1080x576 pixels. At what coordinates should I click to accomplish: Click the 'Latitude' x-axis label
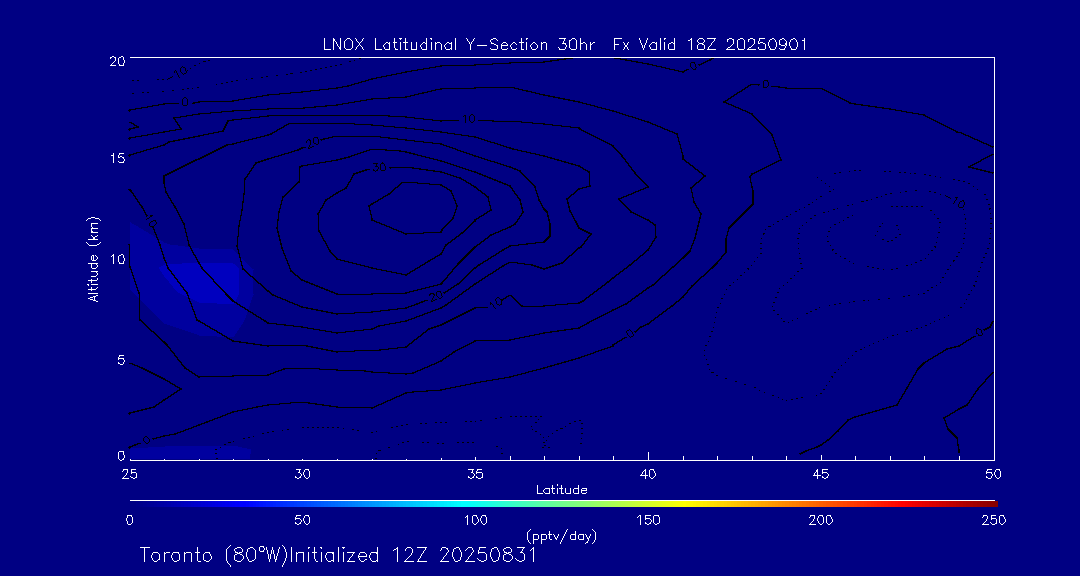[x=561, y=489]
